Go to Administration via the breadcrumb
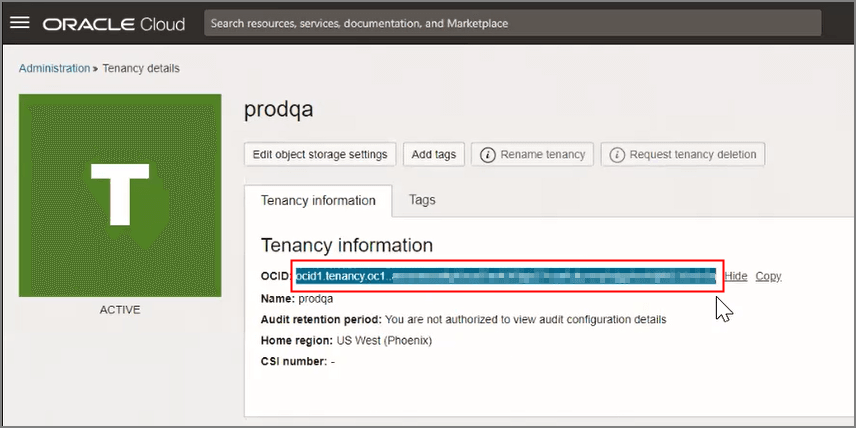This screenshot has width=856, height=428. coord(54,68)
